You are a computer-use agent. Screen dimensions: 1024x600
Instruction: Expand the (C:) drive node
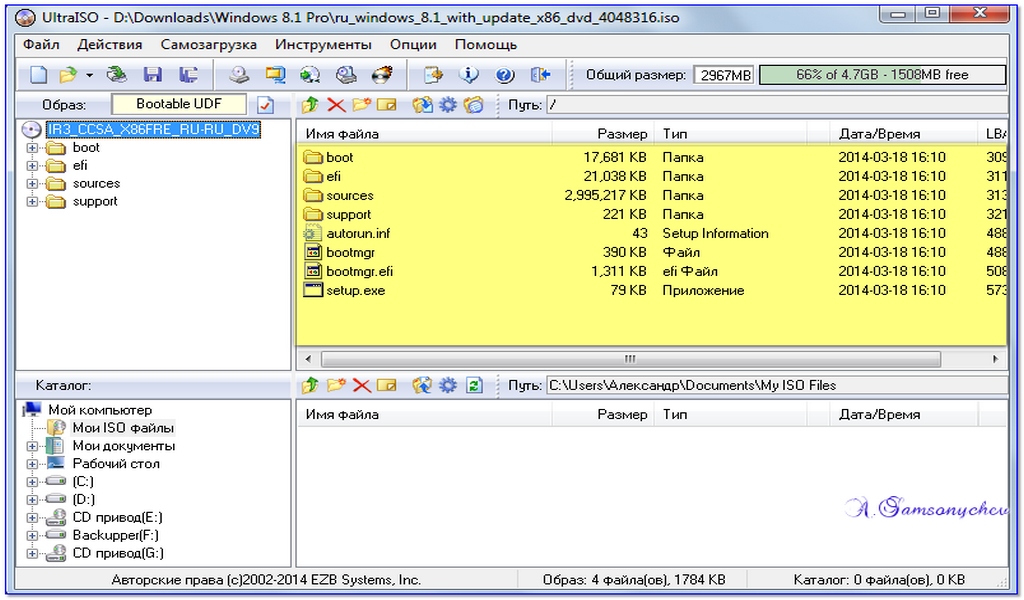pos(32,482)
